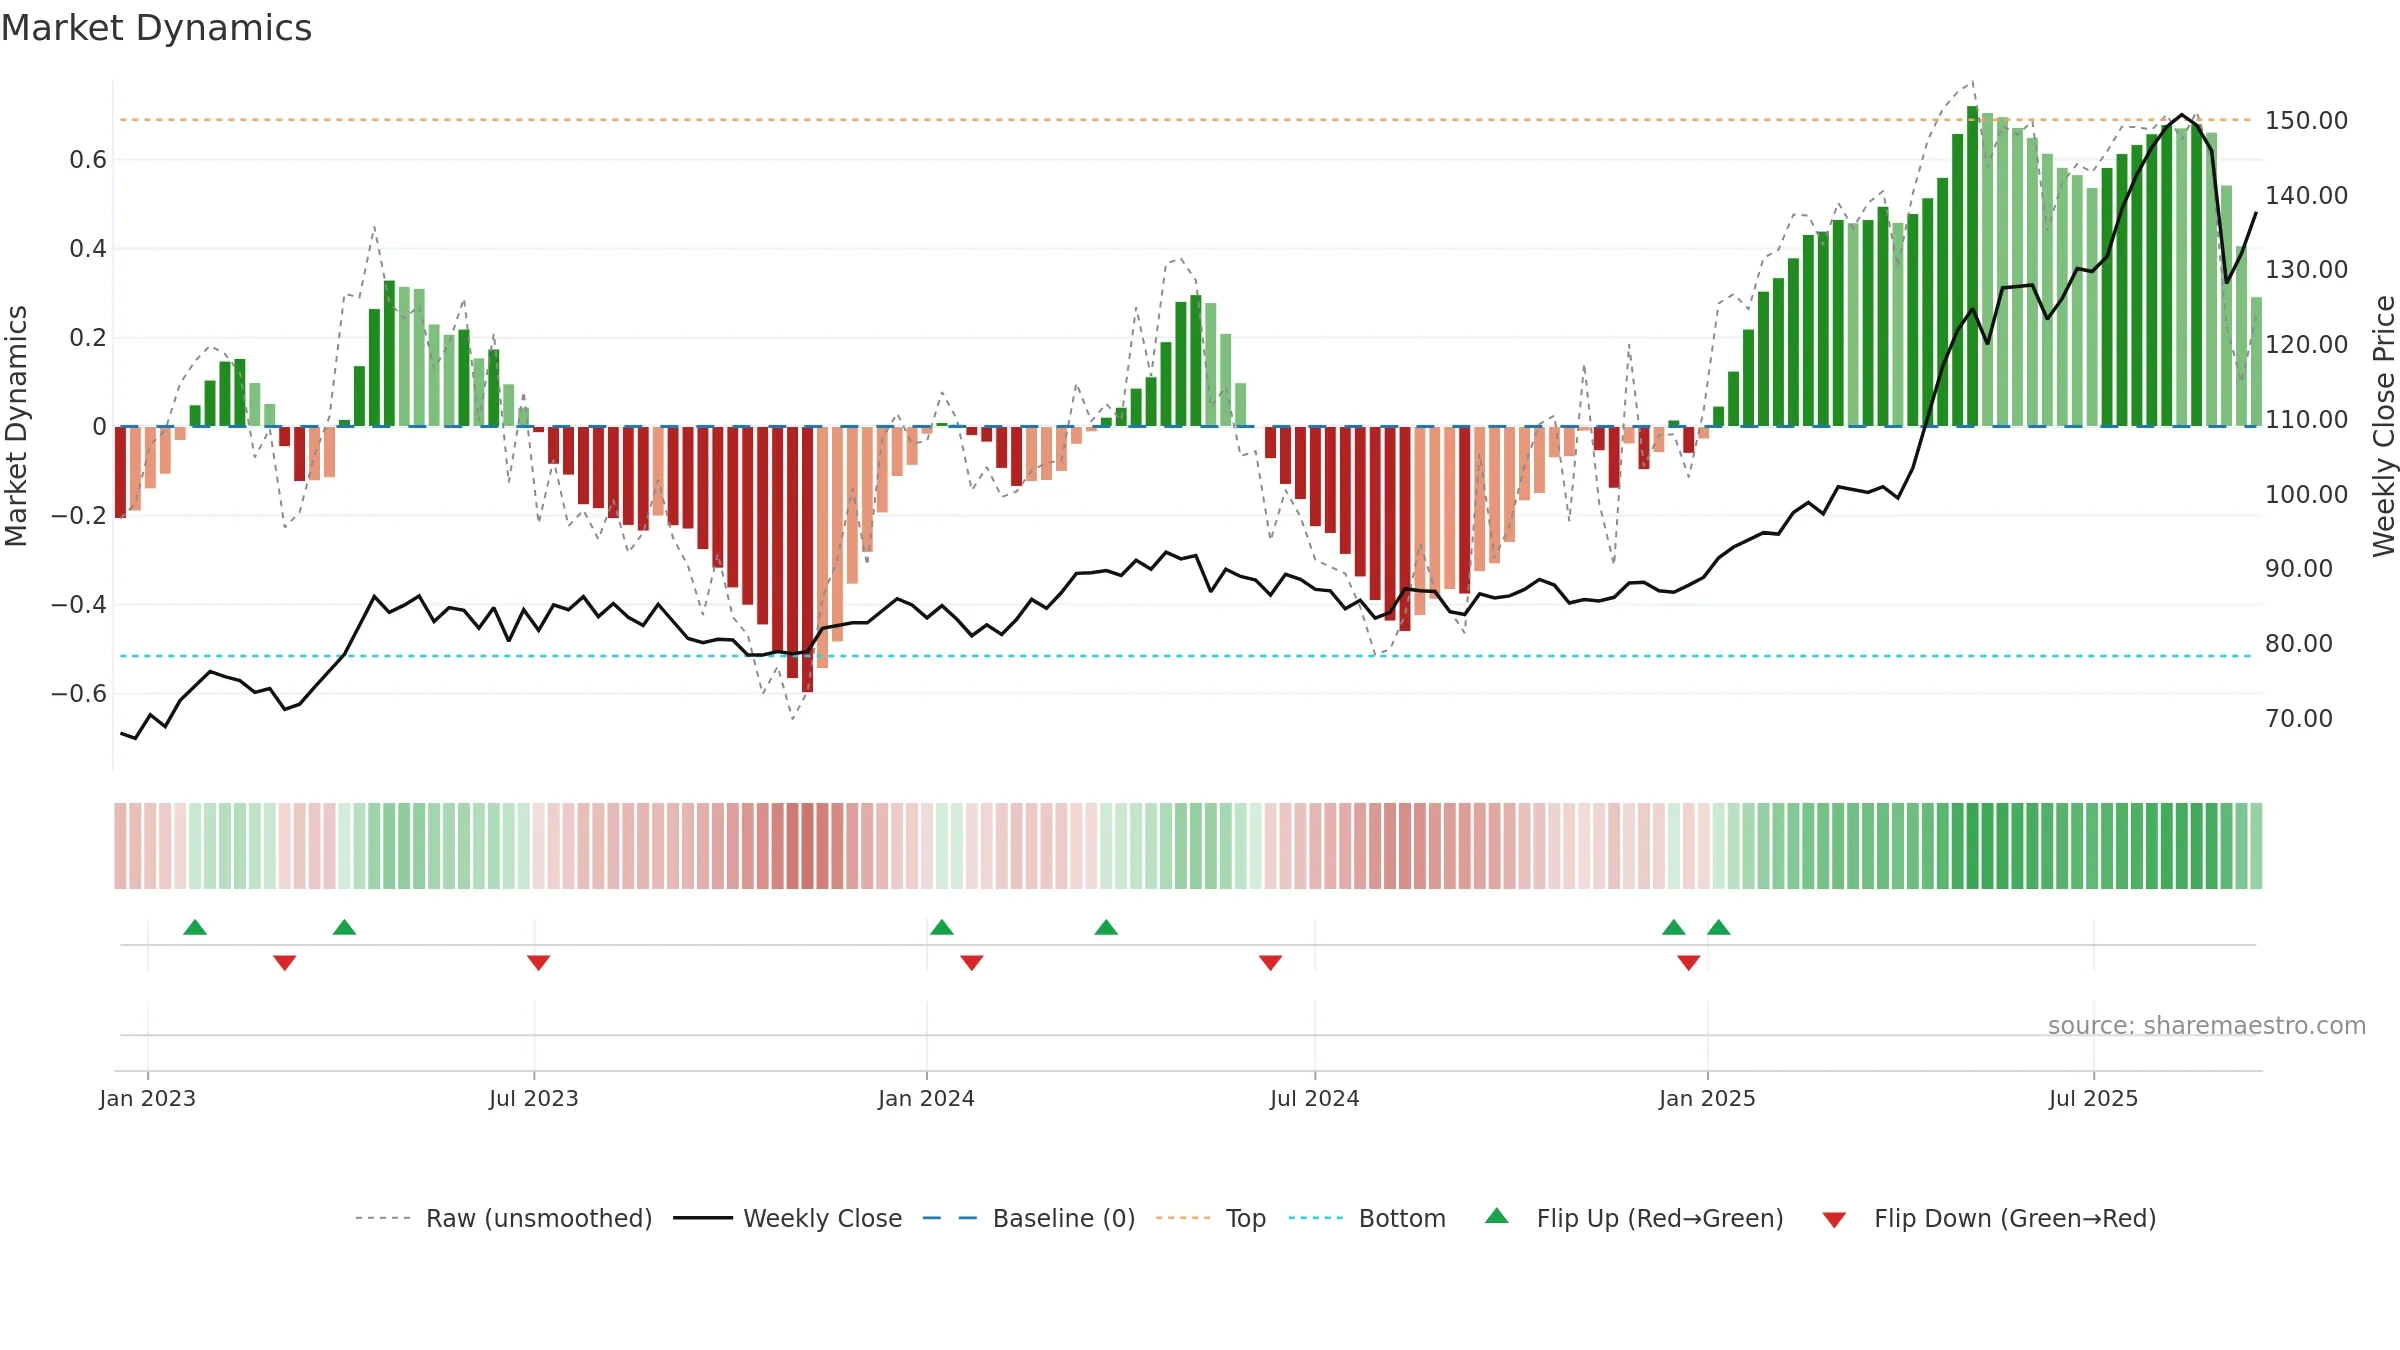The width and height of the screenshot is (2400, 1350).
Task: Toggle Flip Down (Green→Red) legend entry
Action: (1989, 1218)
